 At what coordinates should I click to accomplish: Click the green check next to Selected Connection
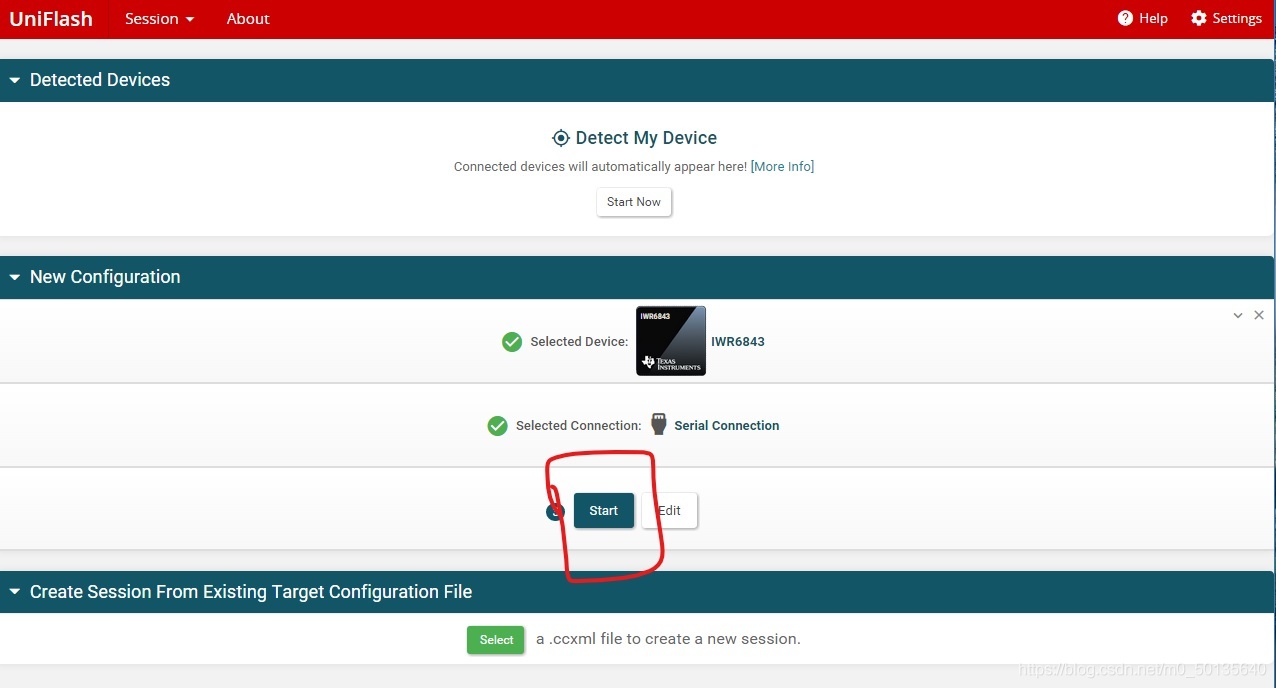pos(497,426)
